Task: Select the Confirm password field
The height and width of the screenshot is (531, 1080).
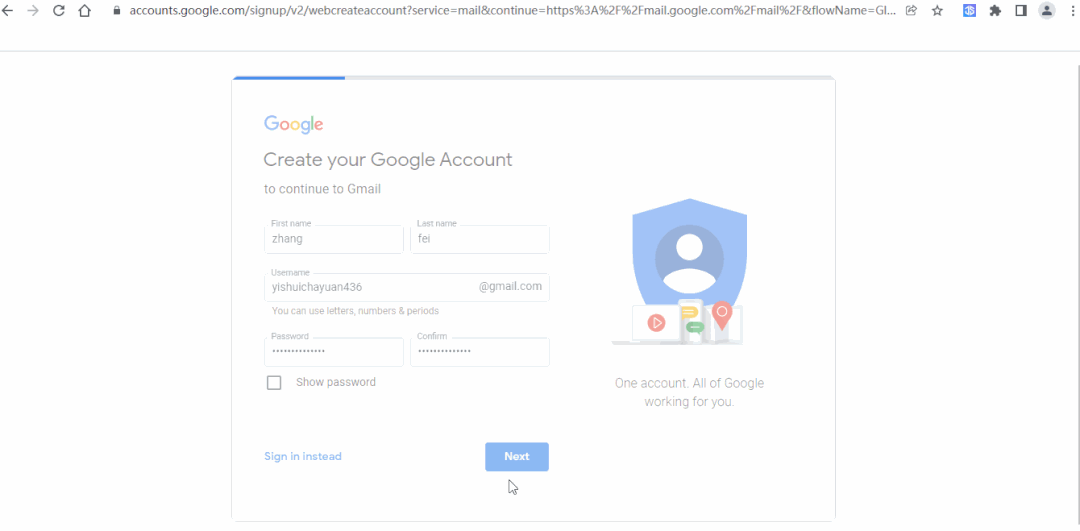Action: coord(480,352)
